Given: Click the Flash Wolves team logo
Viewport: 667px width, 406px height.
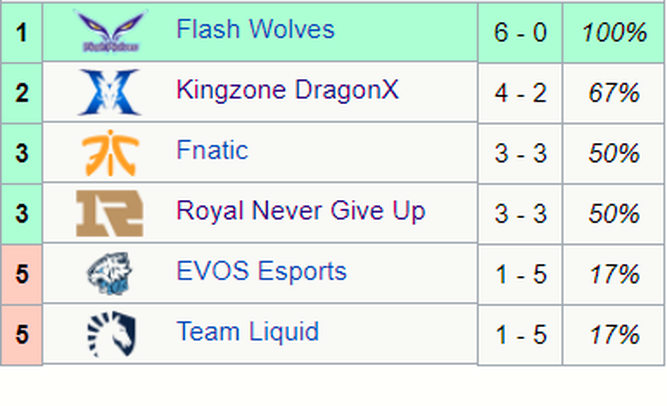Looking at the screenshot, I should click(x=111, y=32).
